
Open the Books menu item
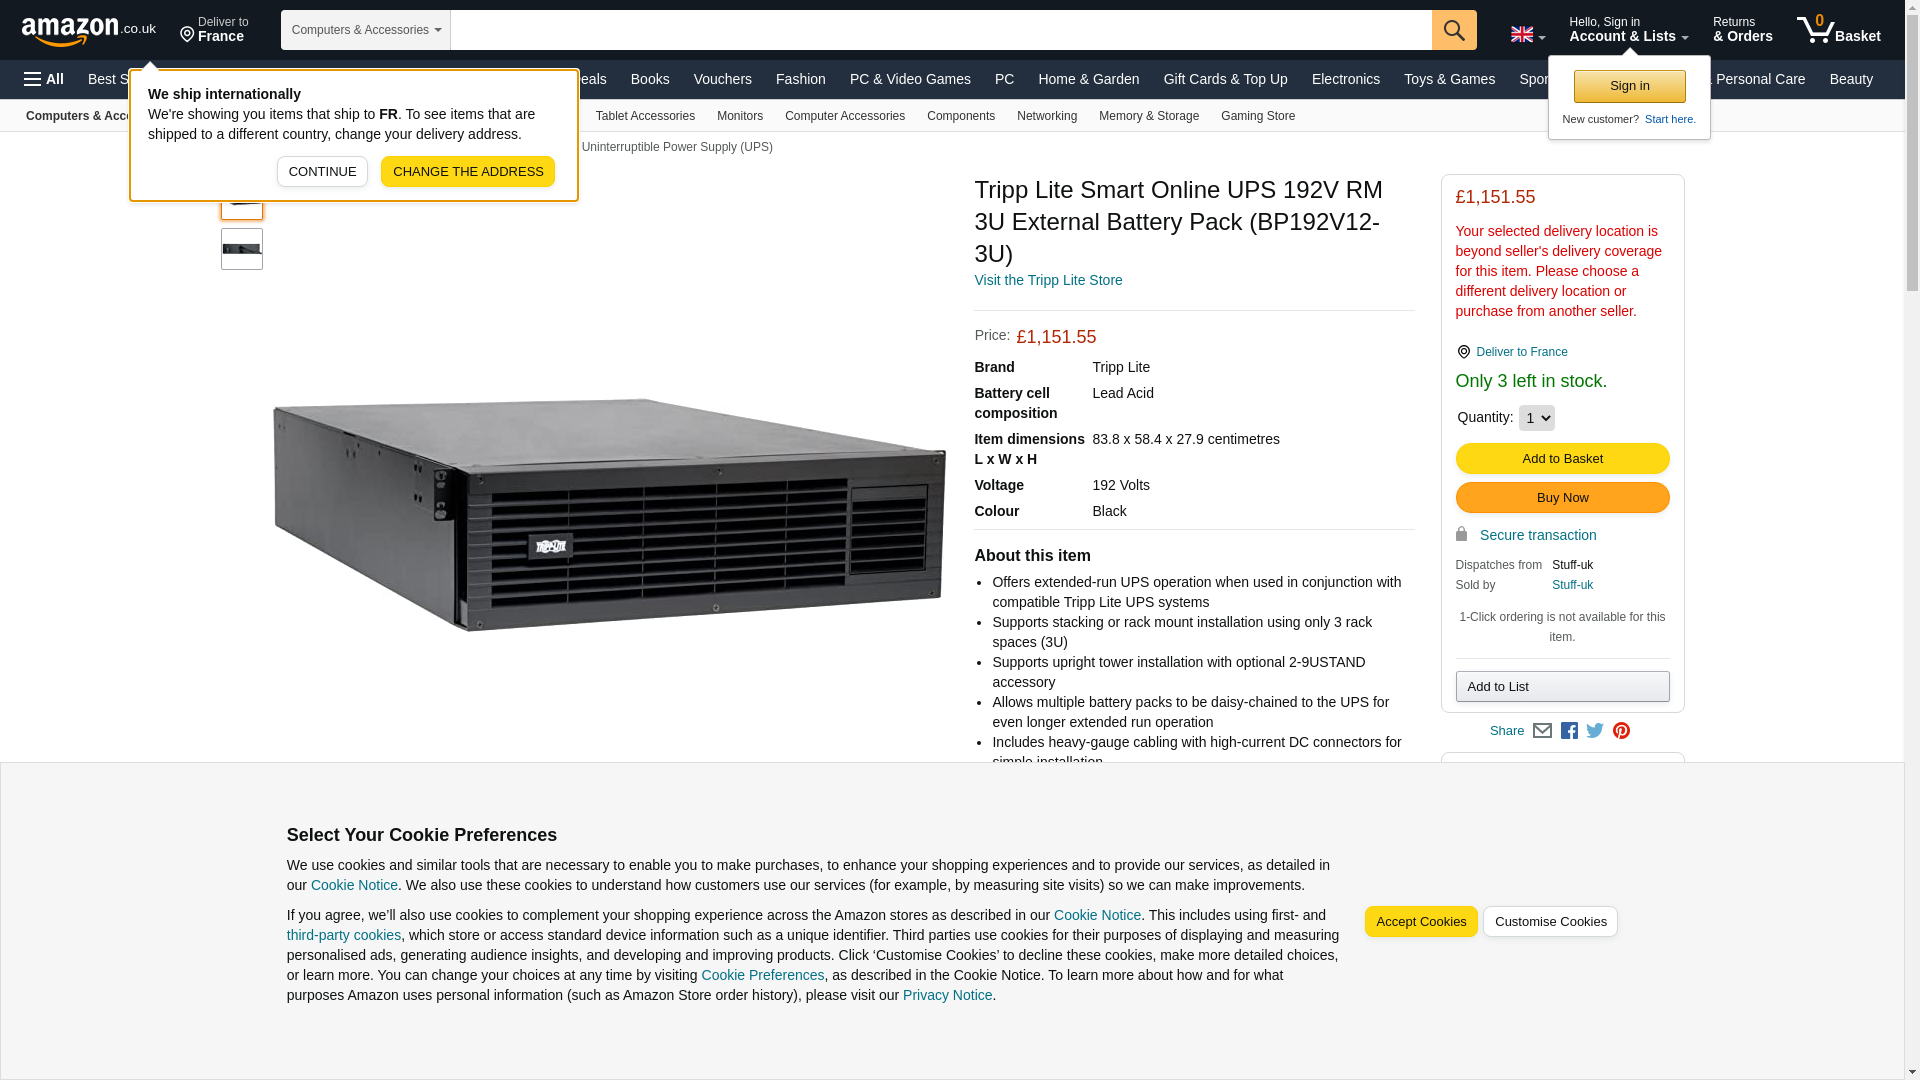[x=650, y=79]
